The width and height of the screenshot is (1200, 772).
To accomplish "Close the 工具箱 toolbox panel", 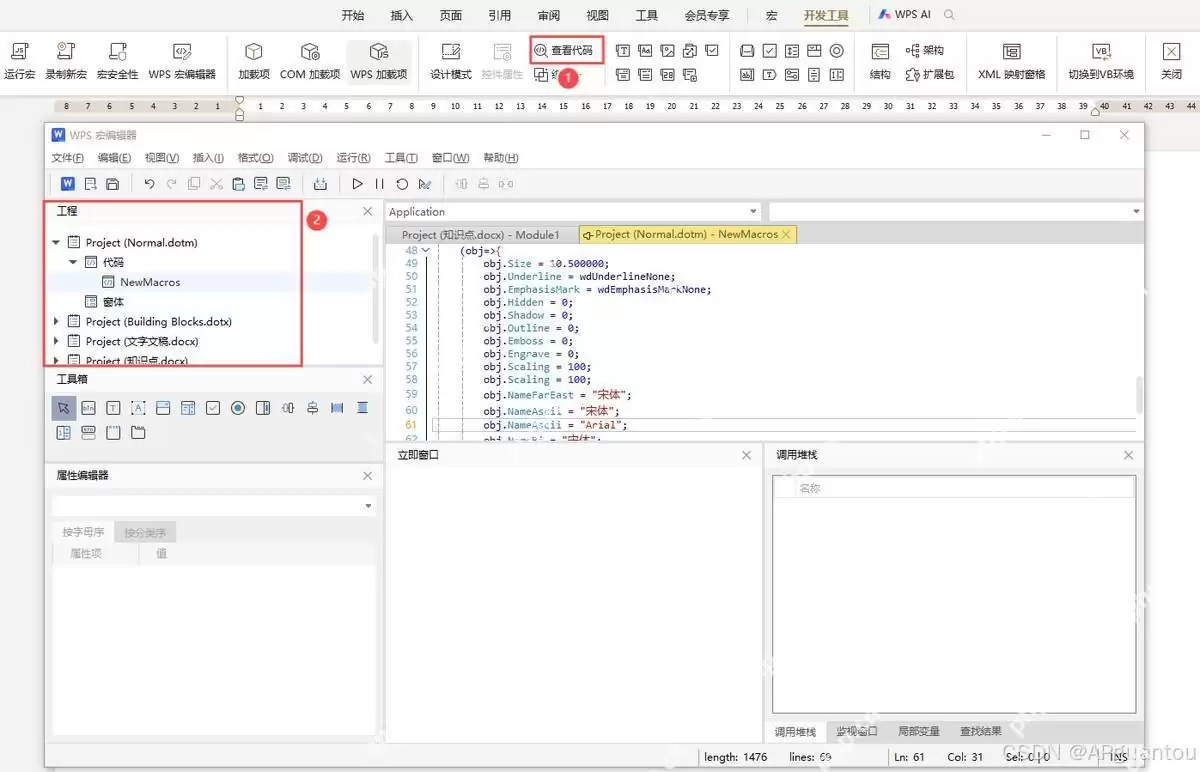I will coord(367,380).
